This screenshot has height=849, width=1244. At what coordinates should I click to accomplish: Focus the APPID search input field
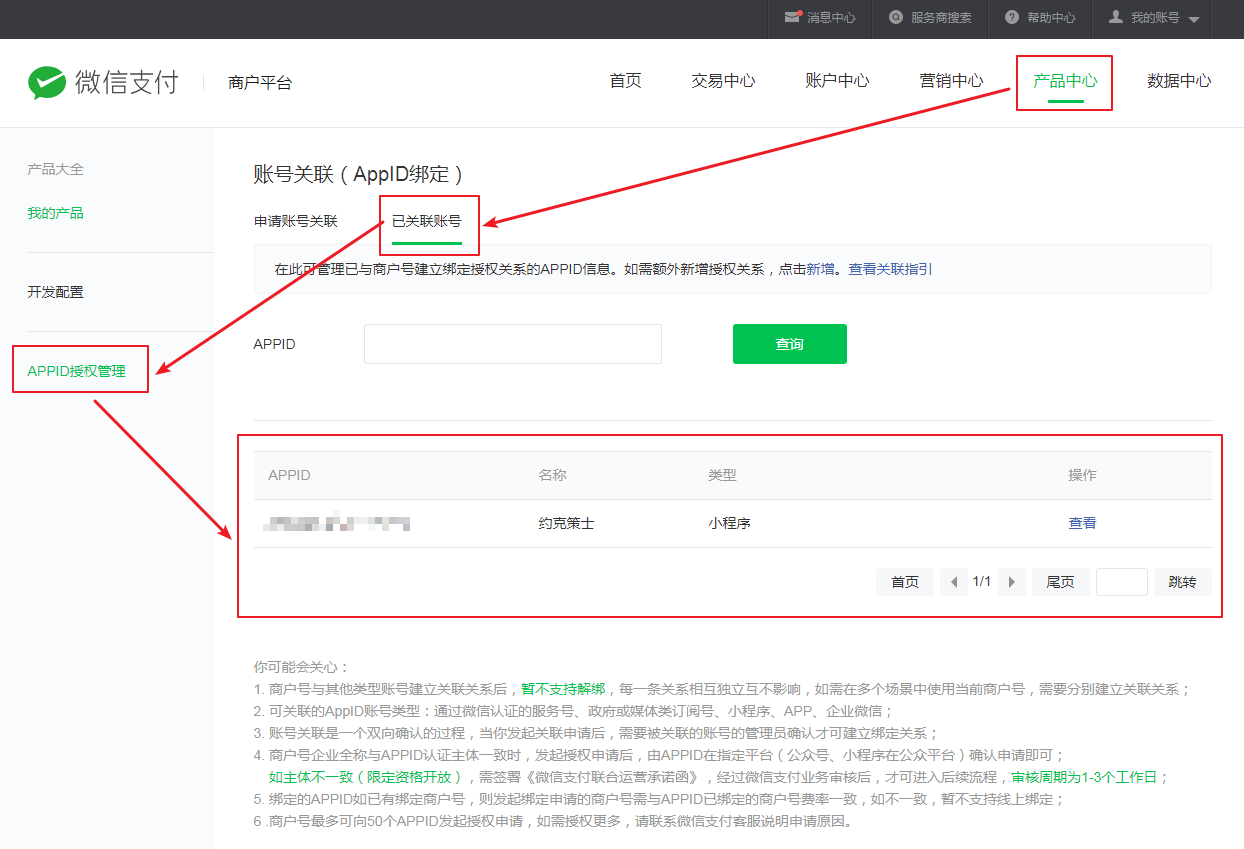point(513,344)
